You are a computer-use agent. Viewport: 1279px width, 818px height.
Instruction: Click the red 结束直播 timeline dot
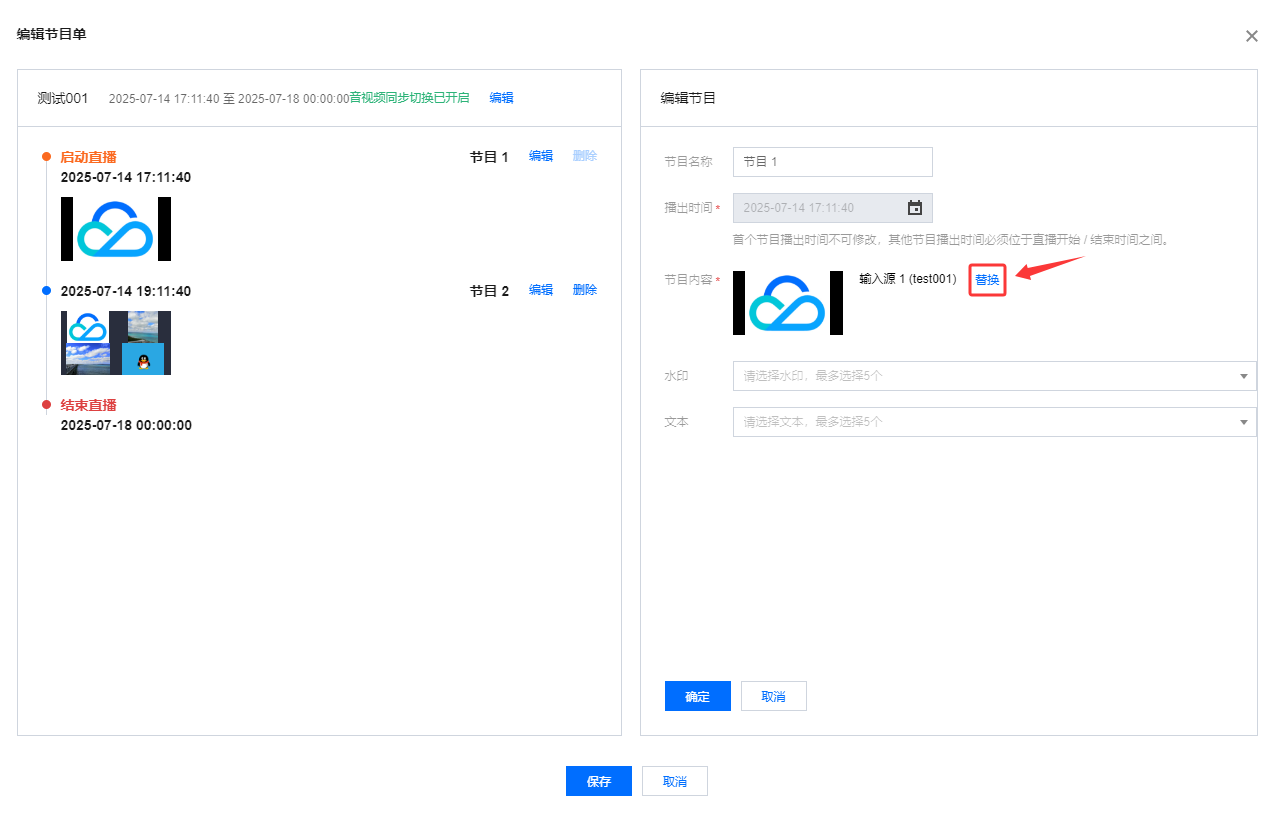pos(46,404)
